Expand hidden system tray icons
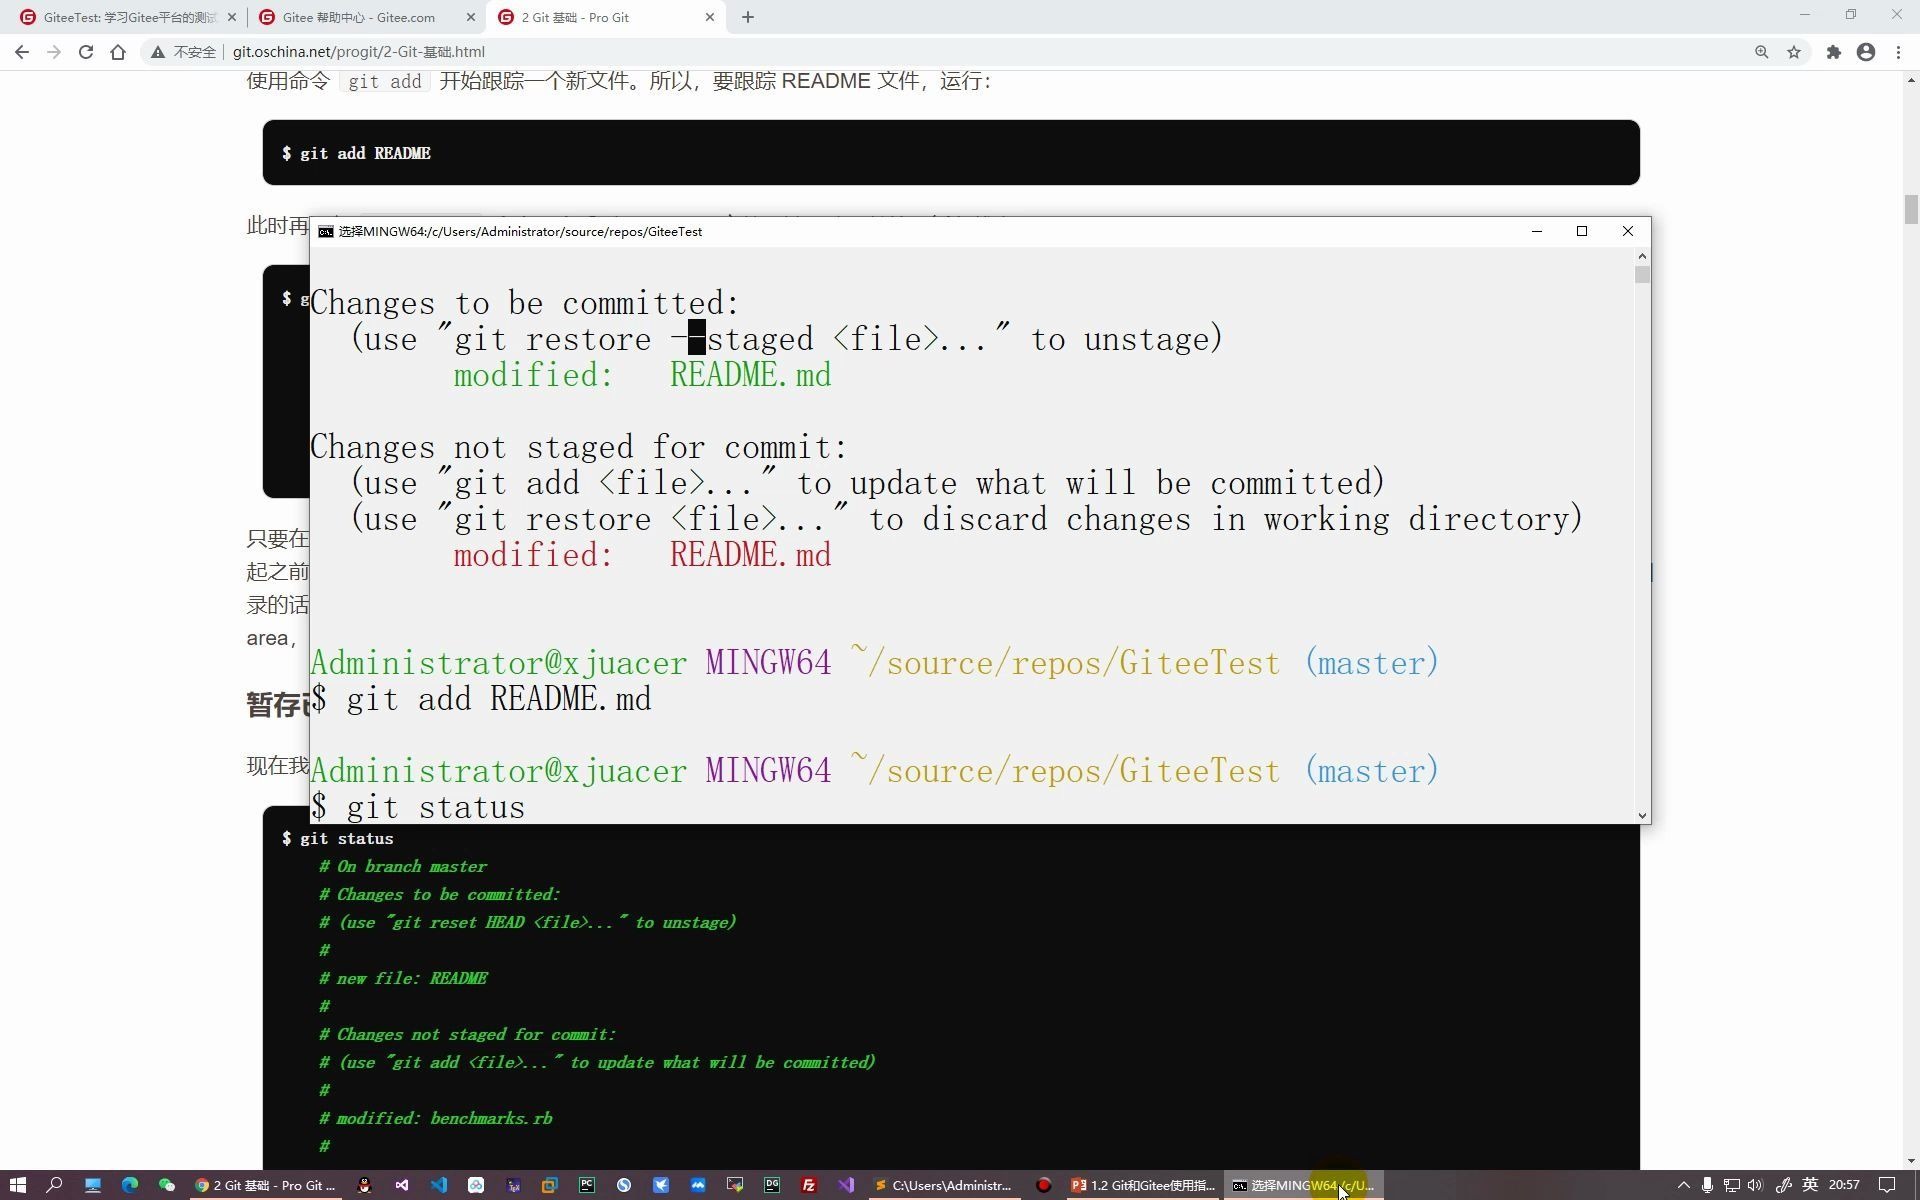Viewport: 1920px width, 1200px height. click(1683, 1185)
